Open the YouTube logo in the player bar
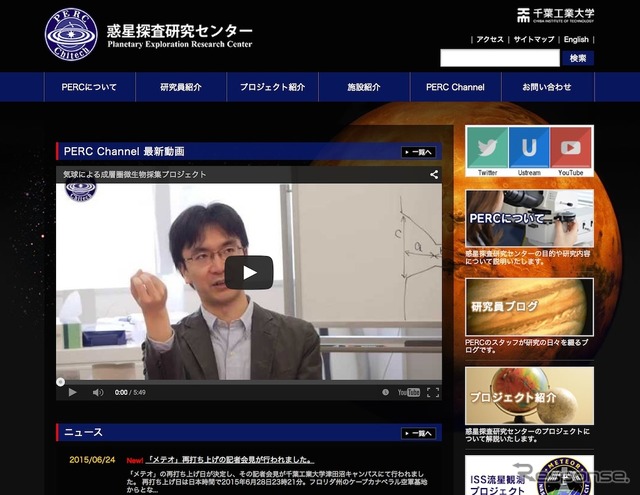 point(409,392)
